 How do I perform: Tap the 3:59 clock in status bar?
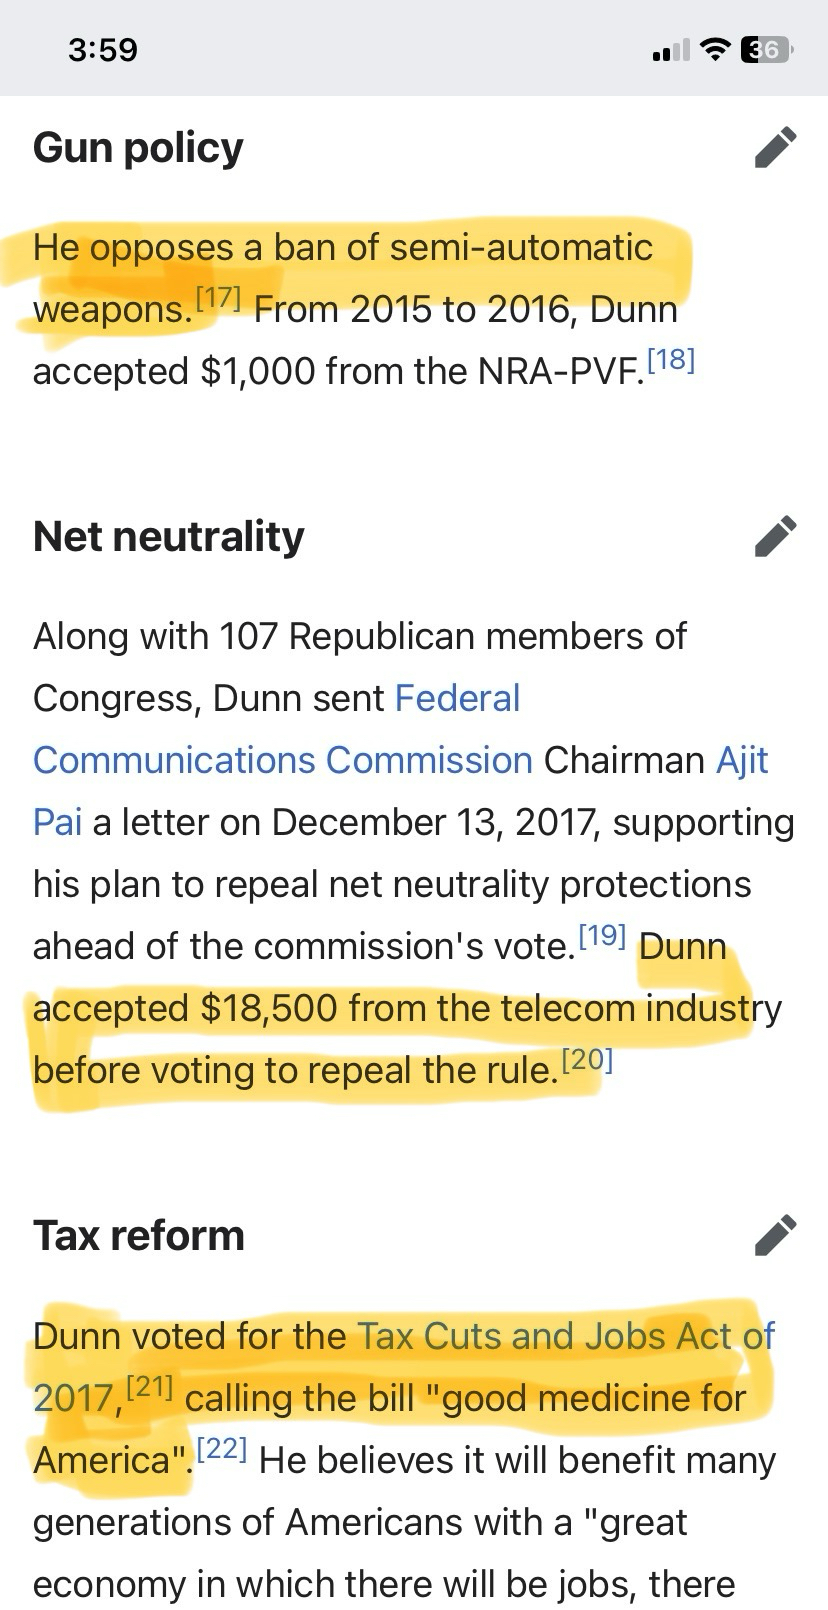click(103, 49)
